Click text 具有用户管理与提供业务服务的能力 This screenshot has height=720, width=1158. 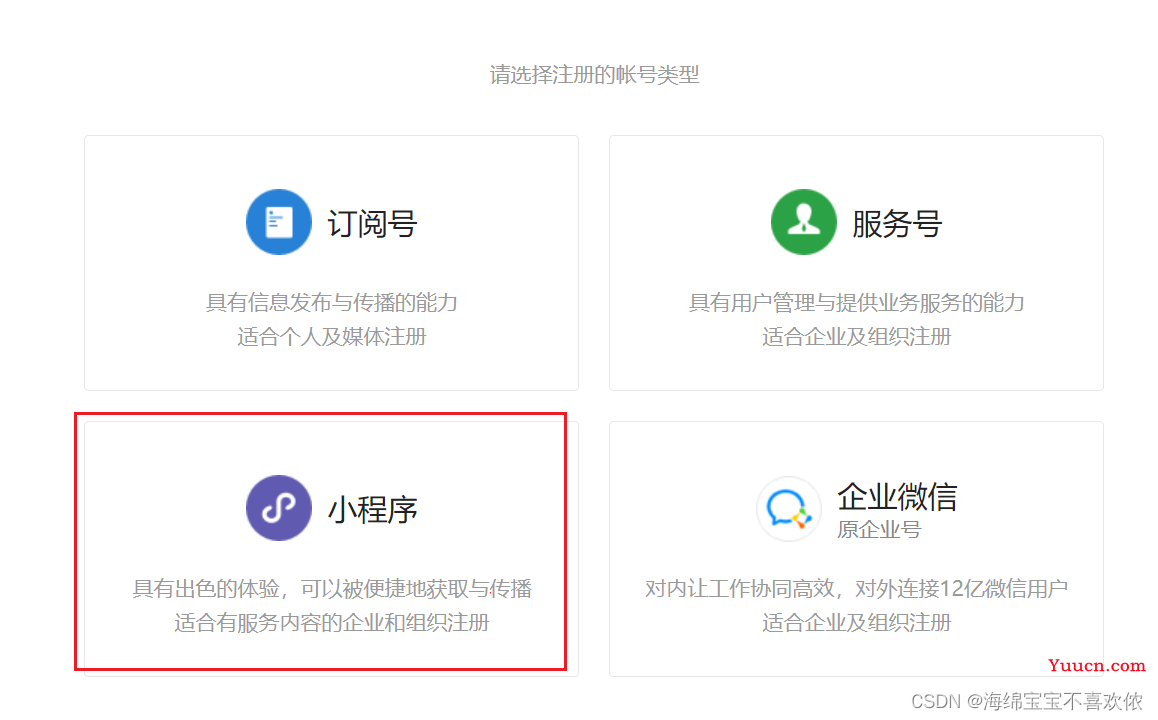point(856,303)
